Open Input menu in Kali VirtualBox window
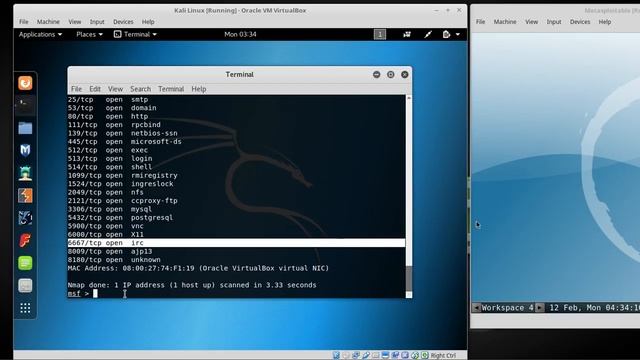 pyautogui.click(x=97, y=22)
